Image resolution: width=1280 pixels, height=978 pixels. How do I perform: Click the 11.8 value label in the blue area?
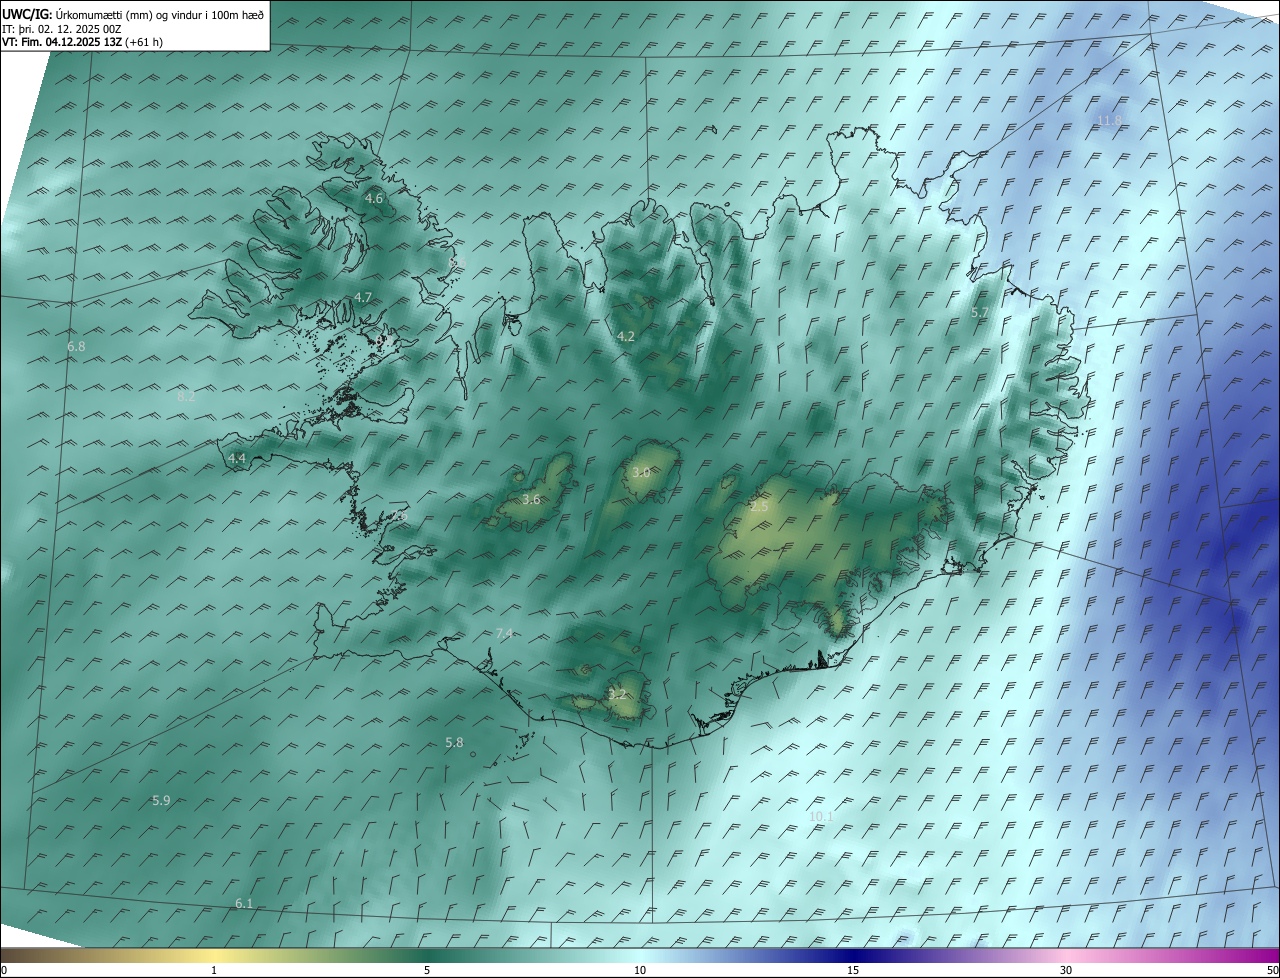coord(1110,120)
